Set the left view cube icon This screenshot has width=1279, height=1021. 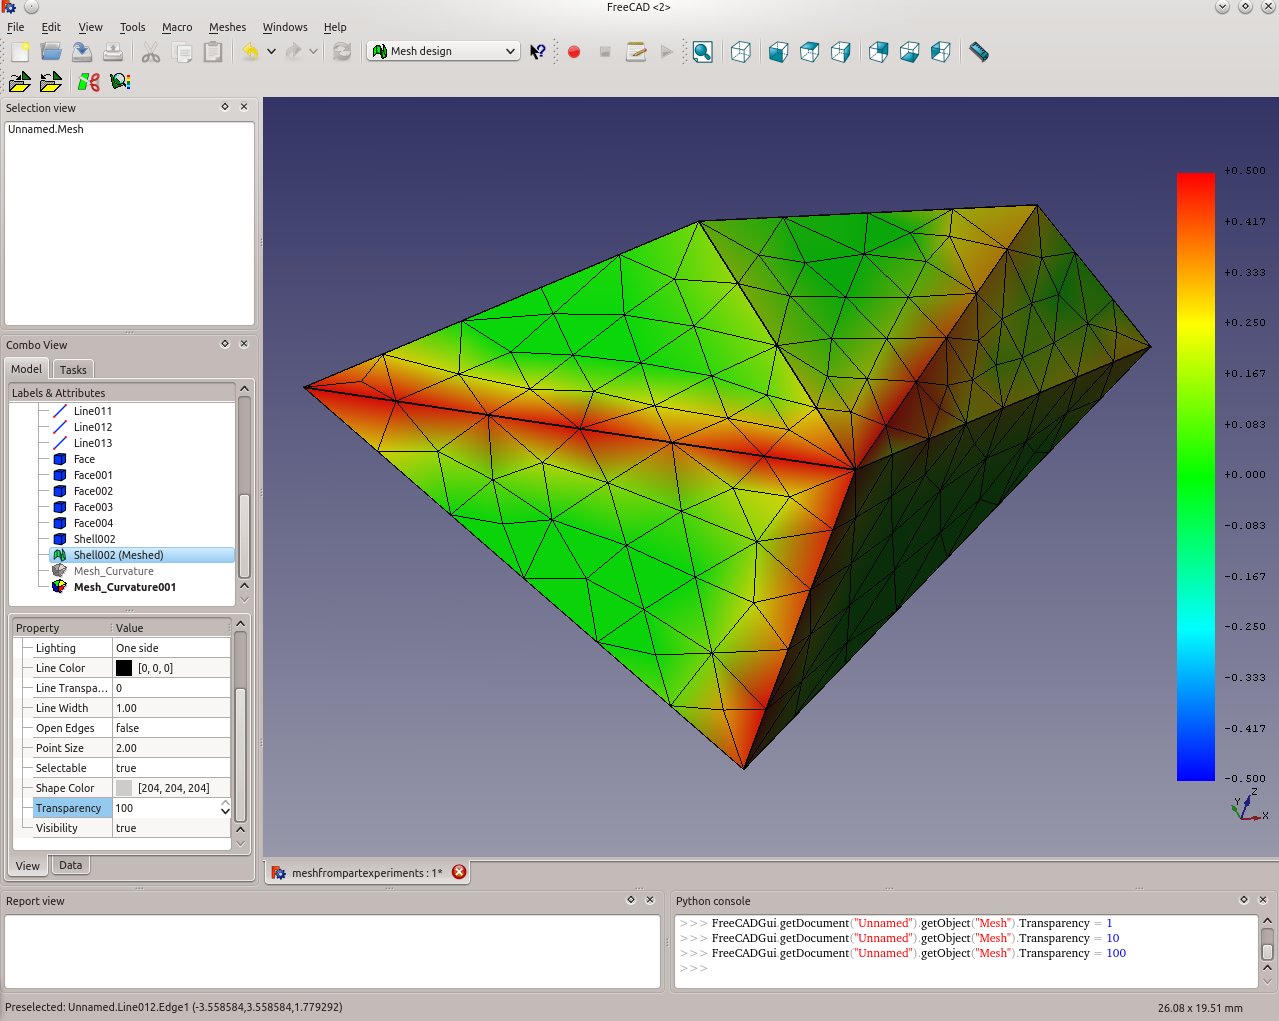941,51
